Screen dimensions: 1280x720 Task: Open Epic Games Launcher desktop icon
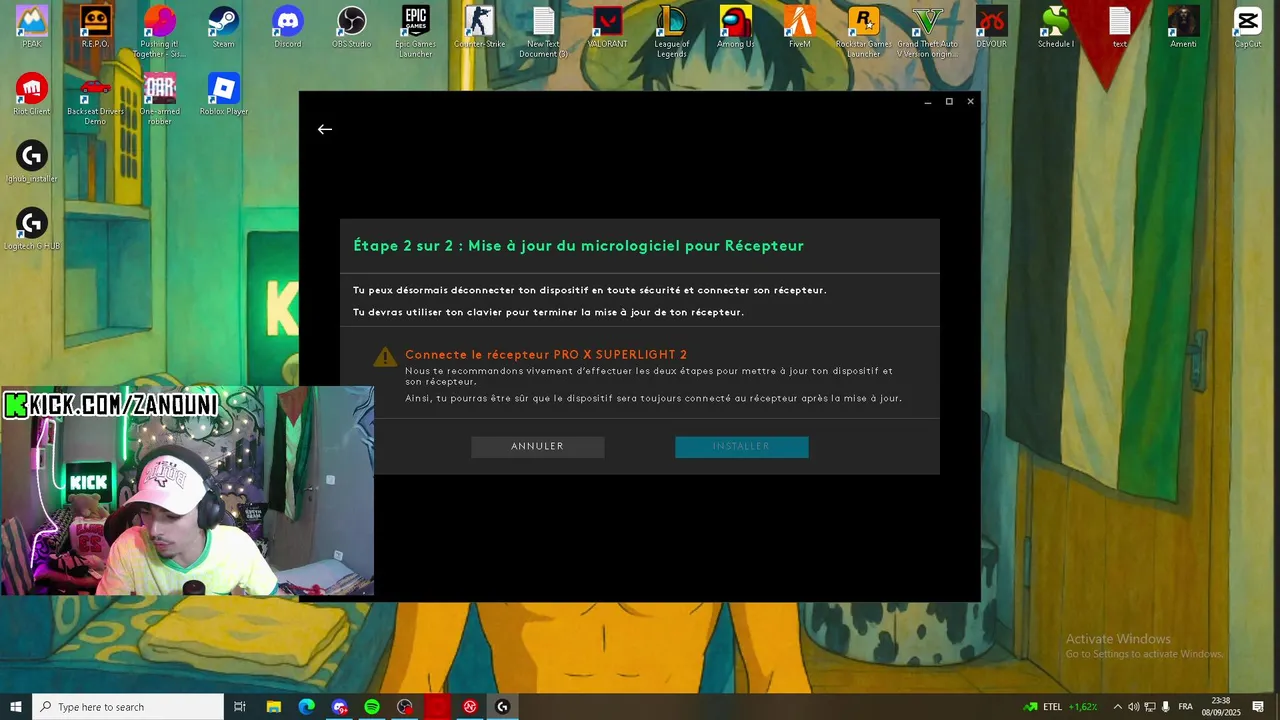(416, 32)
